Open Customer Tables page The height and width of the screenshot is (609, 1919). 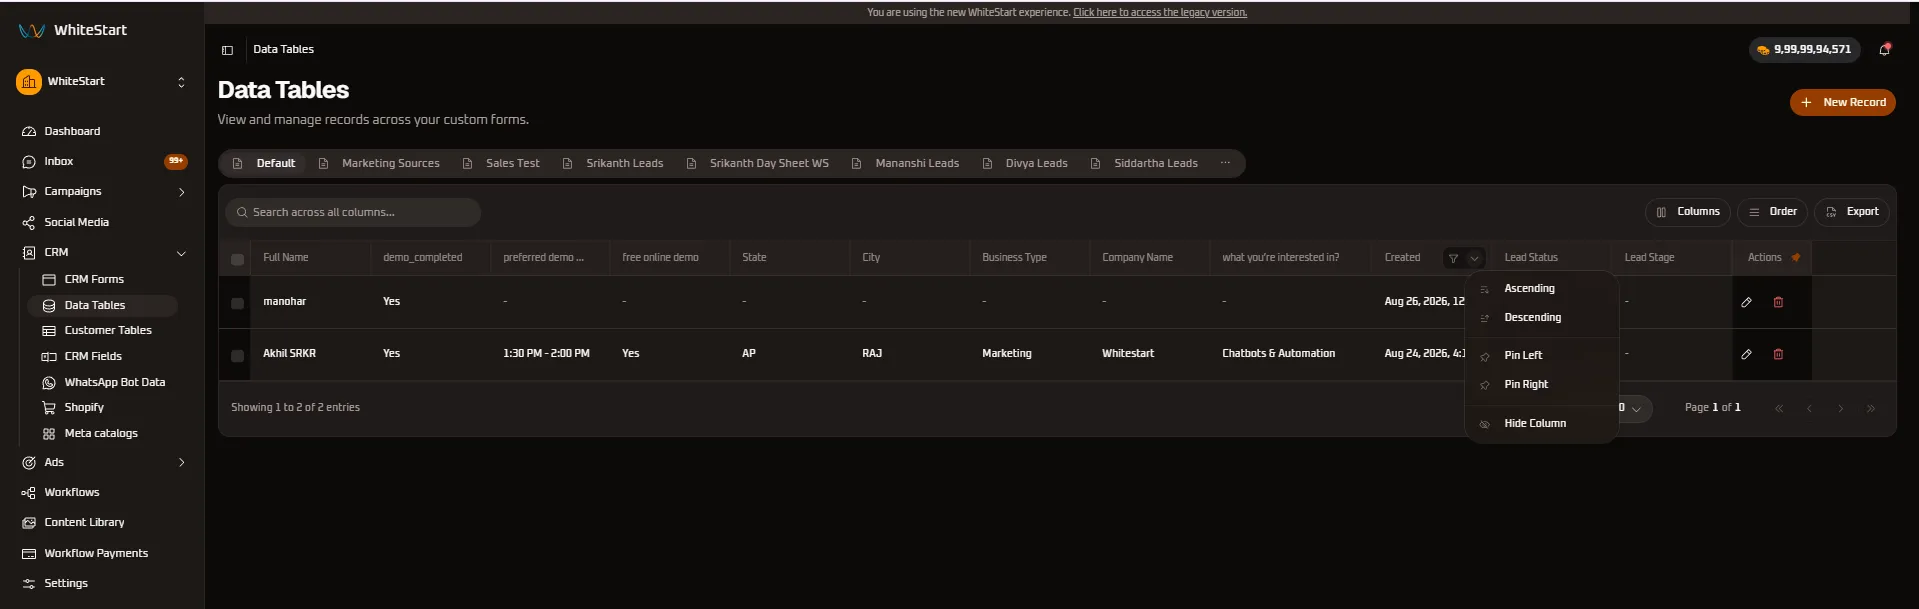click(108, 330)
